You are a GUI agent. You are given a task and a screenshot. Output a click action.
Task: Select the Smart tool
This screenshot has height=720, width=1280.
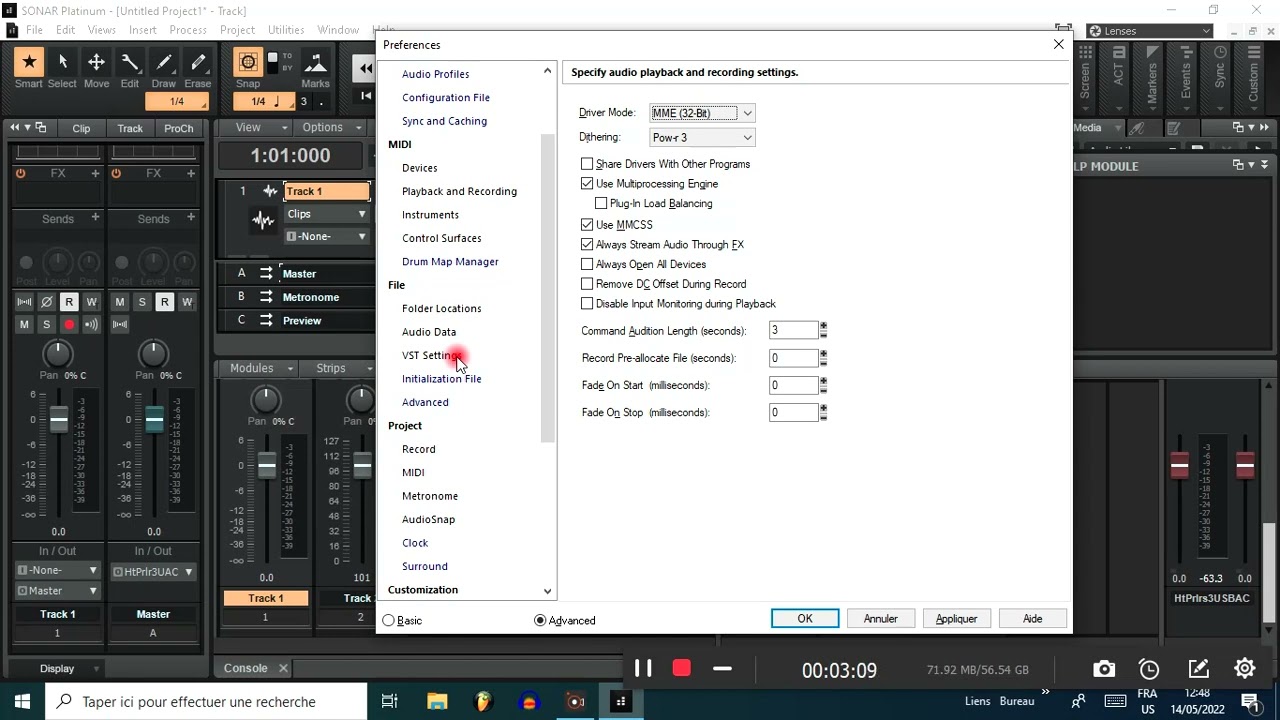29,63
